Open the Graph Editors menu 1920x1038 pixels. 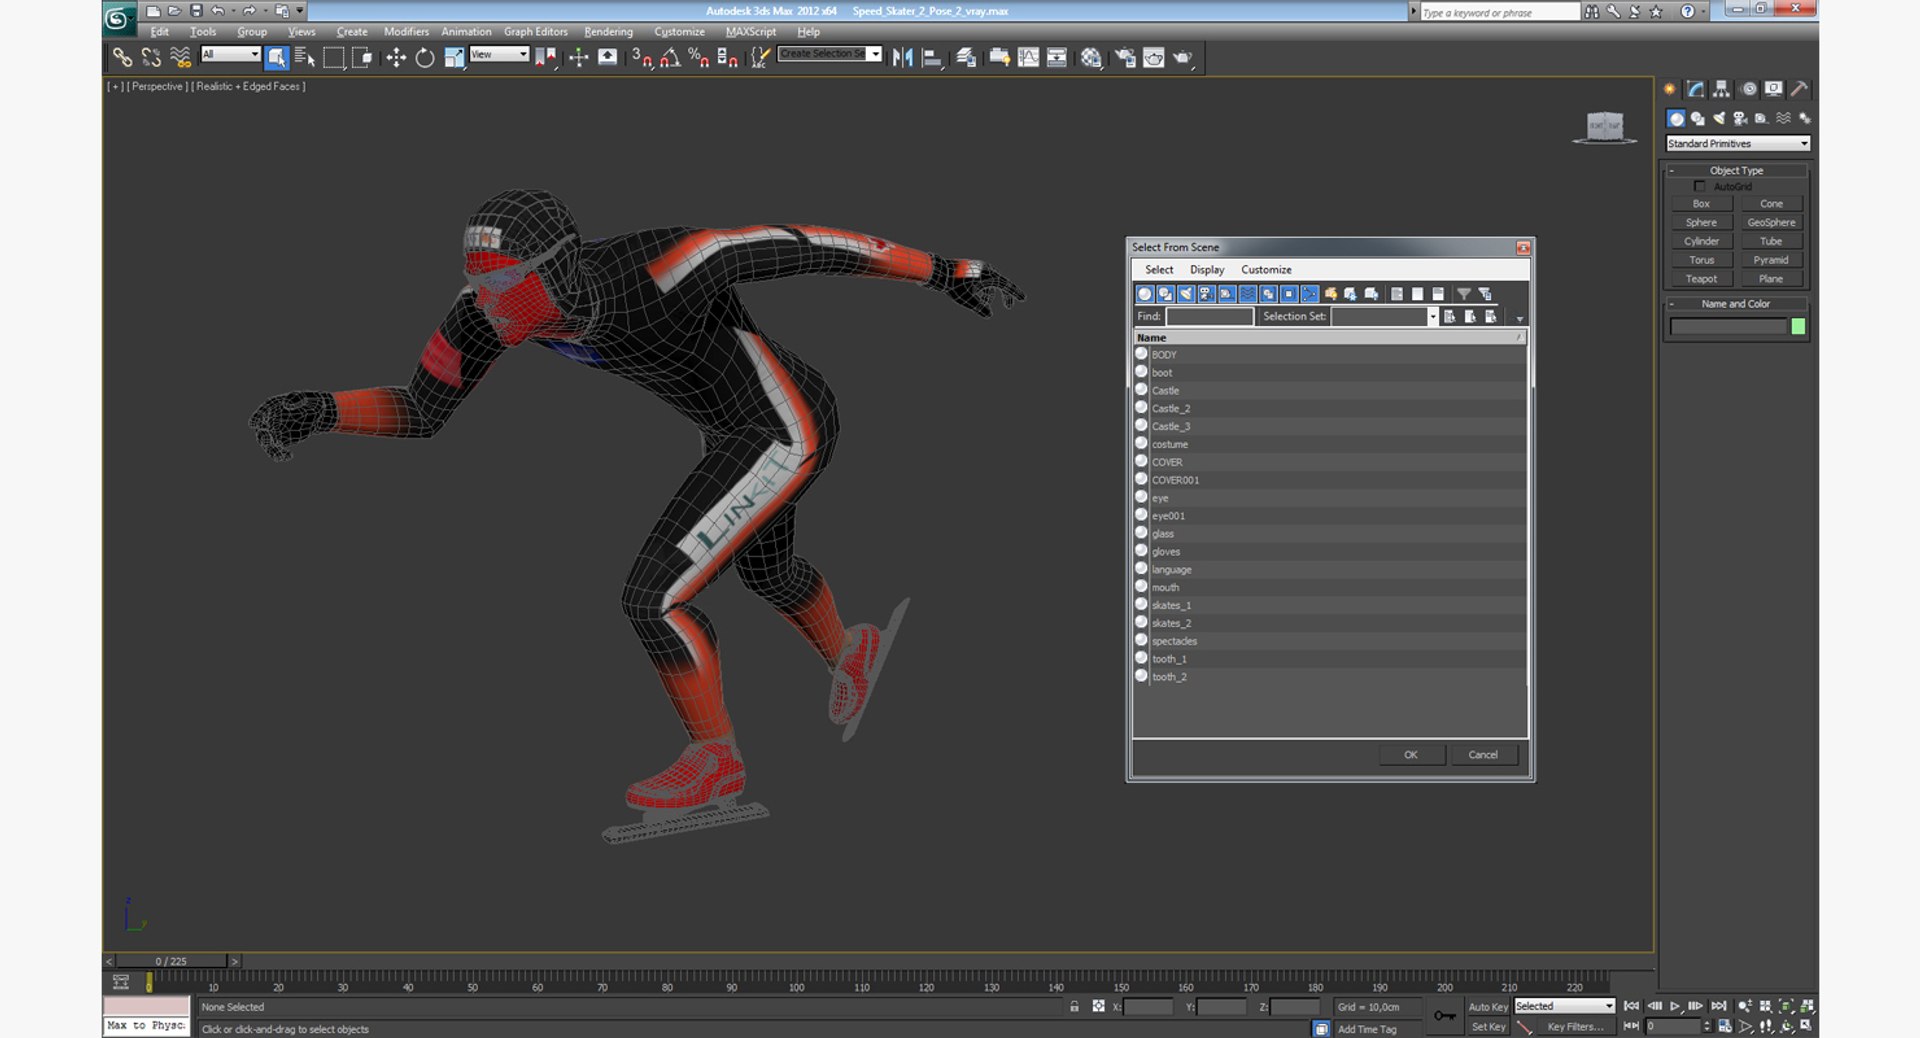pos(535,32)
